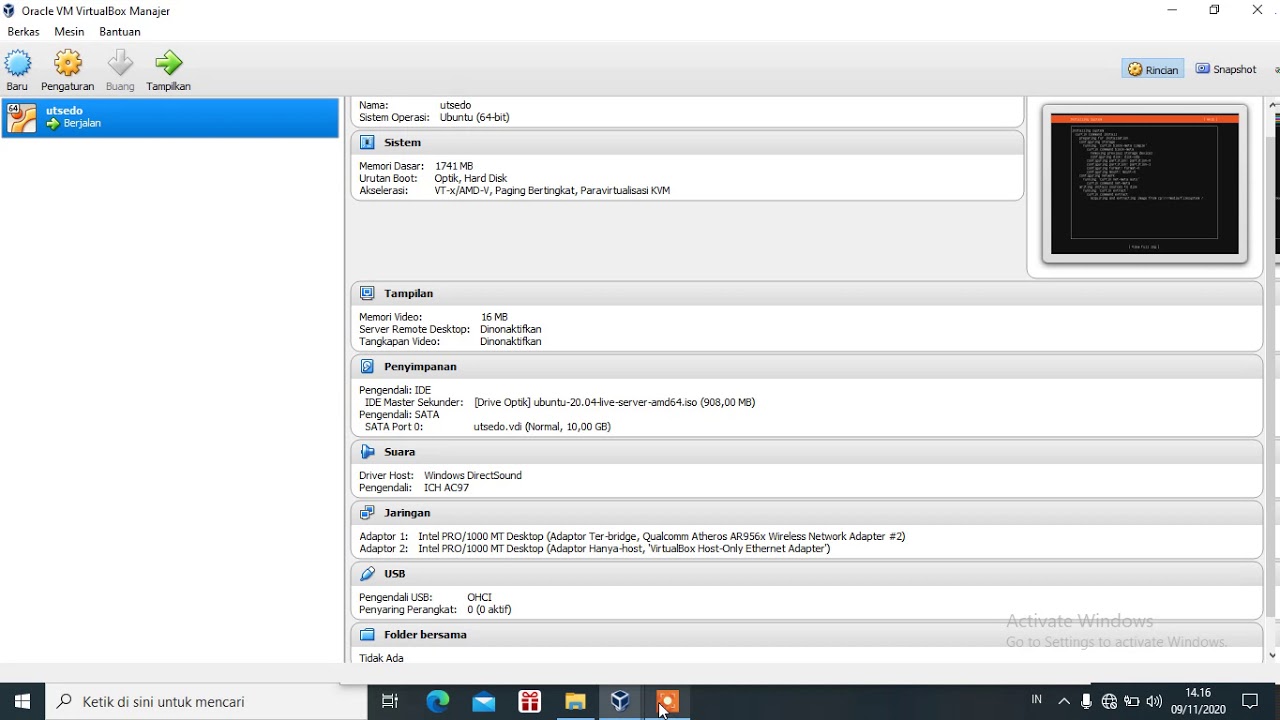Open the network tray icon
Screen dimensions: 1280x720
pos(1109,702)
